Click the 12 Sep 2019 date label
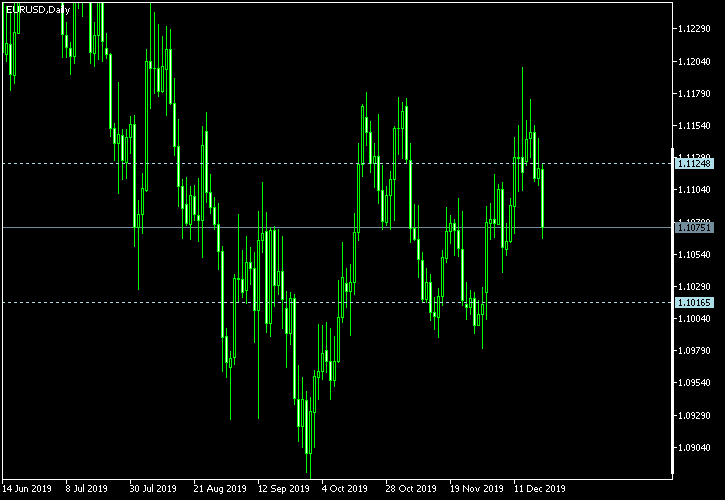725x500 pixels. (x=283, y=489)
